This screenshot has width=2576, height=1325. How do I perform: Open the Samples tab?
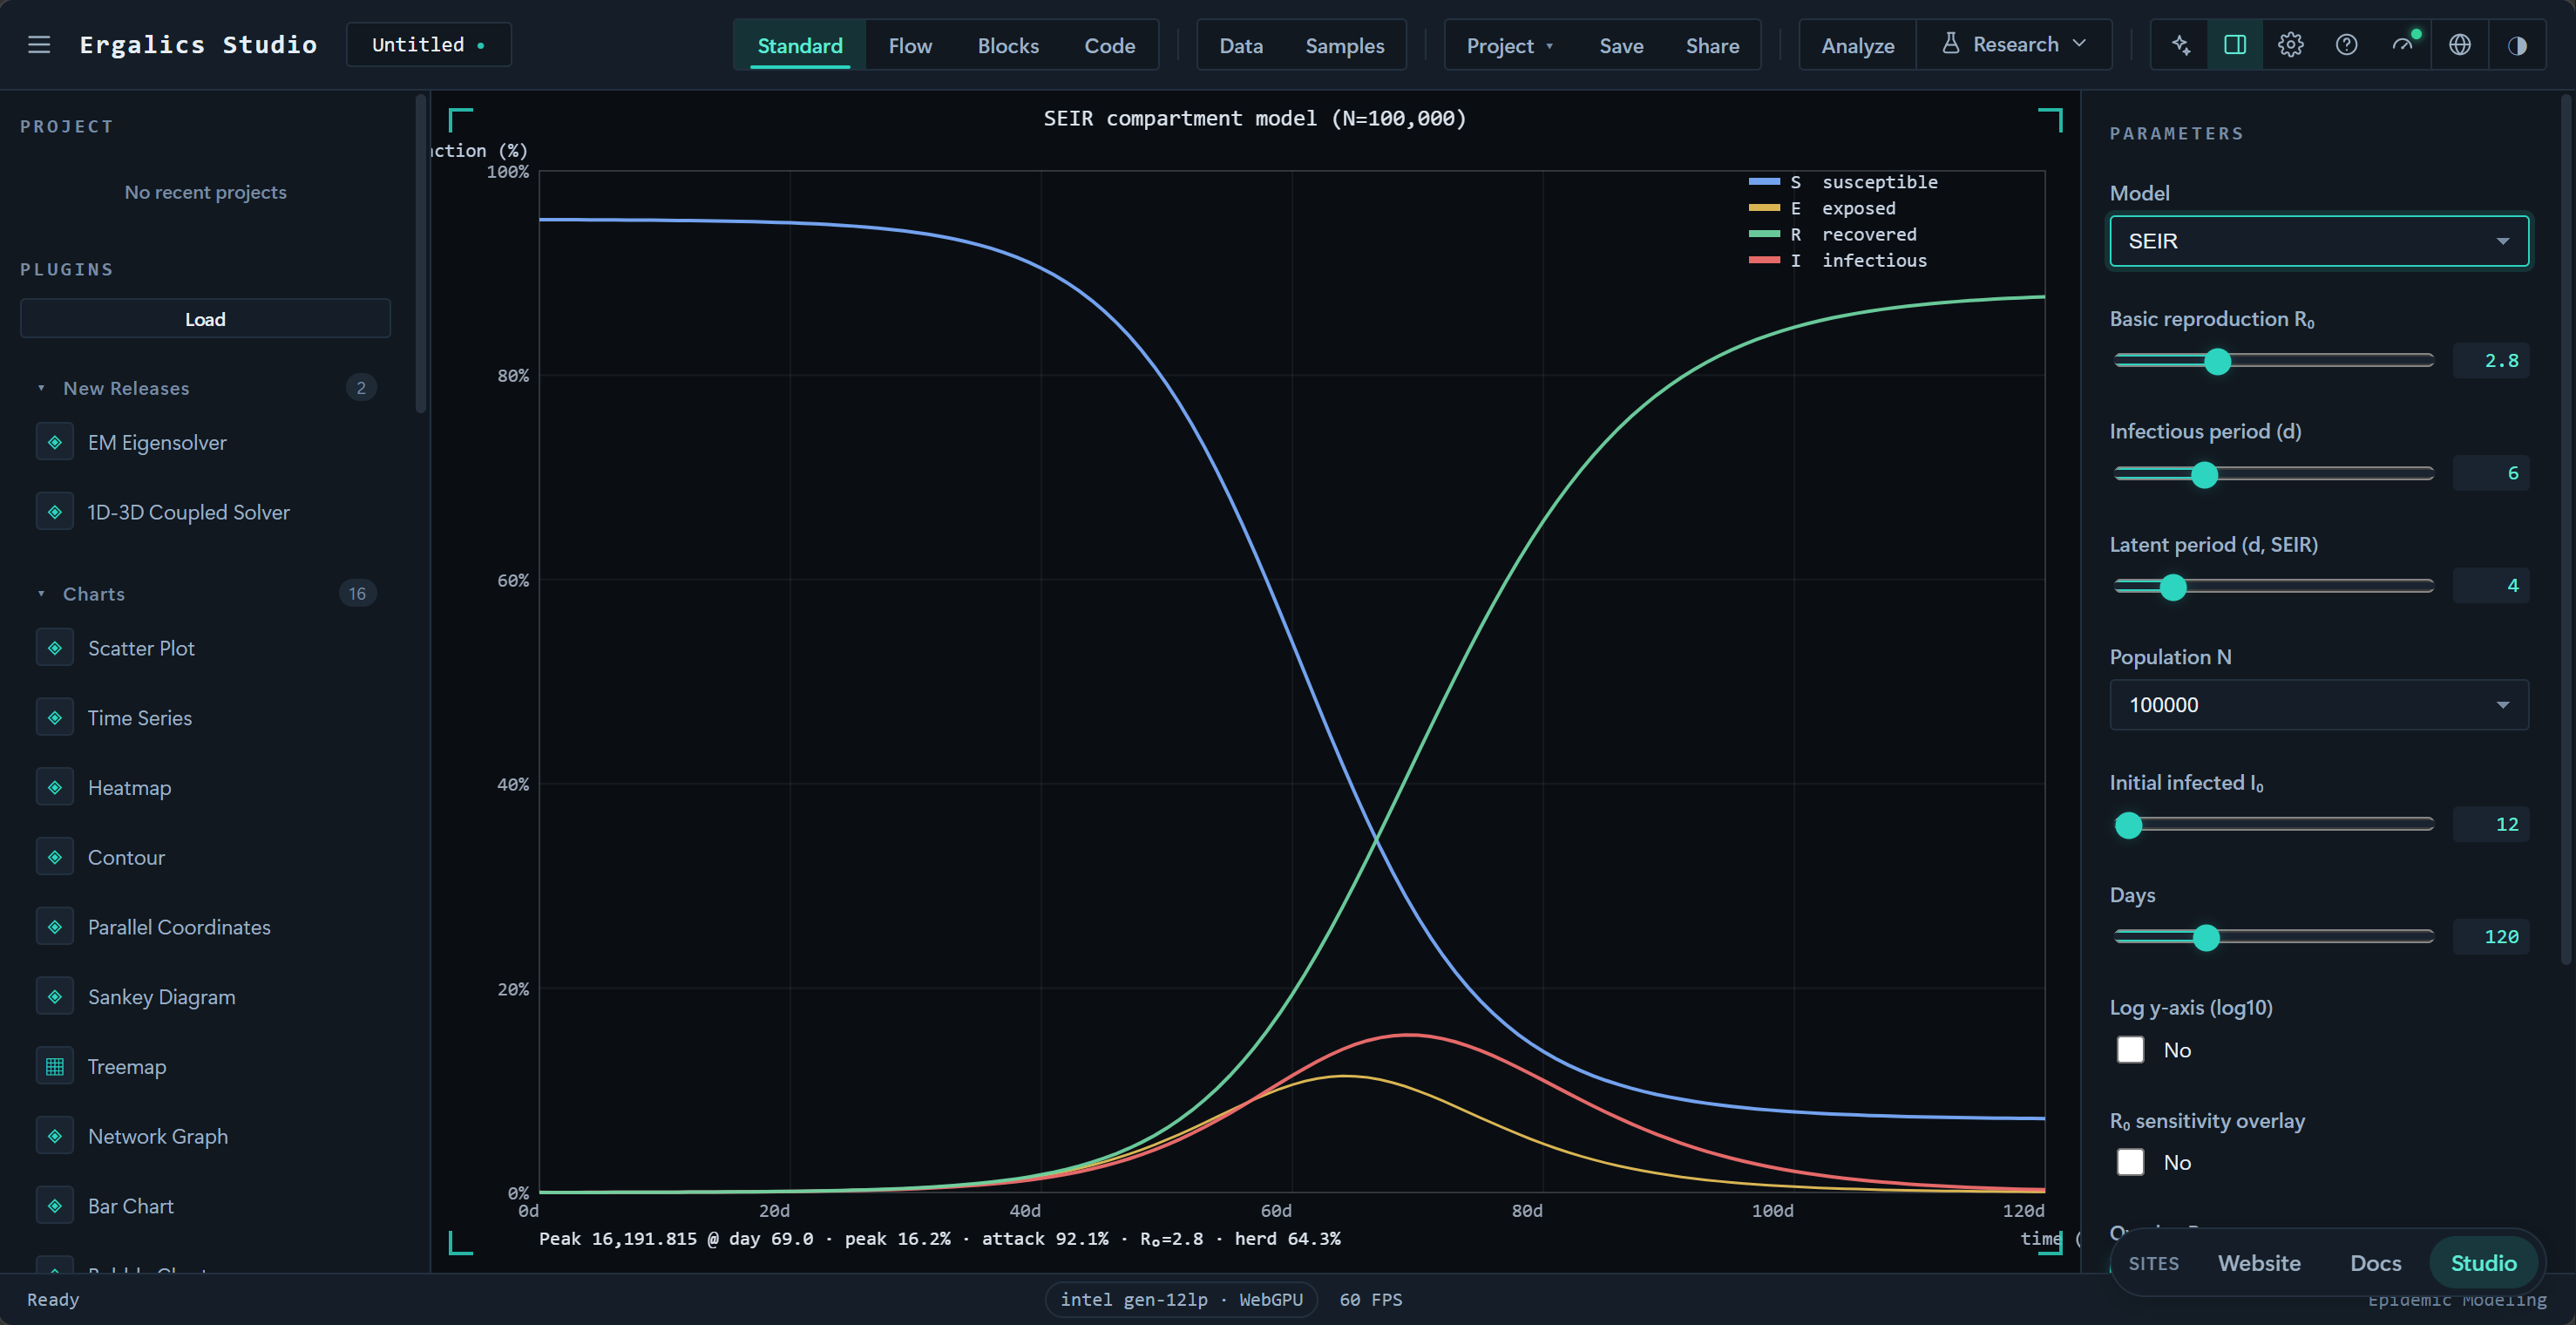1344,45
